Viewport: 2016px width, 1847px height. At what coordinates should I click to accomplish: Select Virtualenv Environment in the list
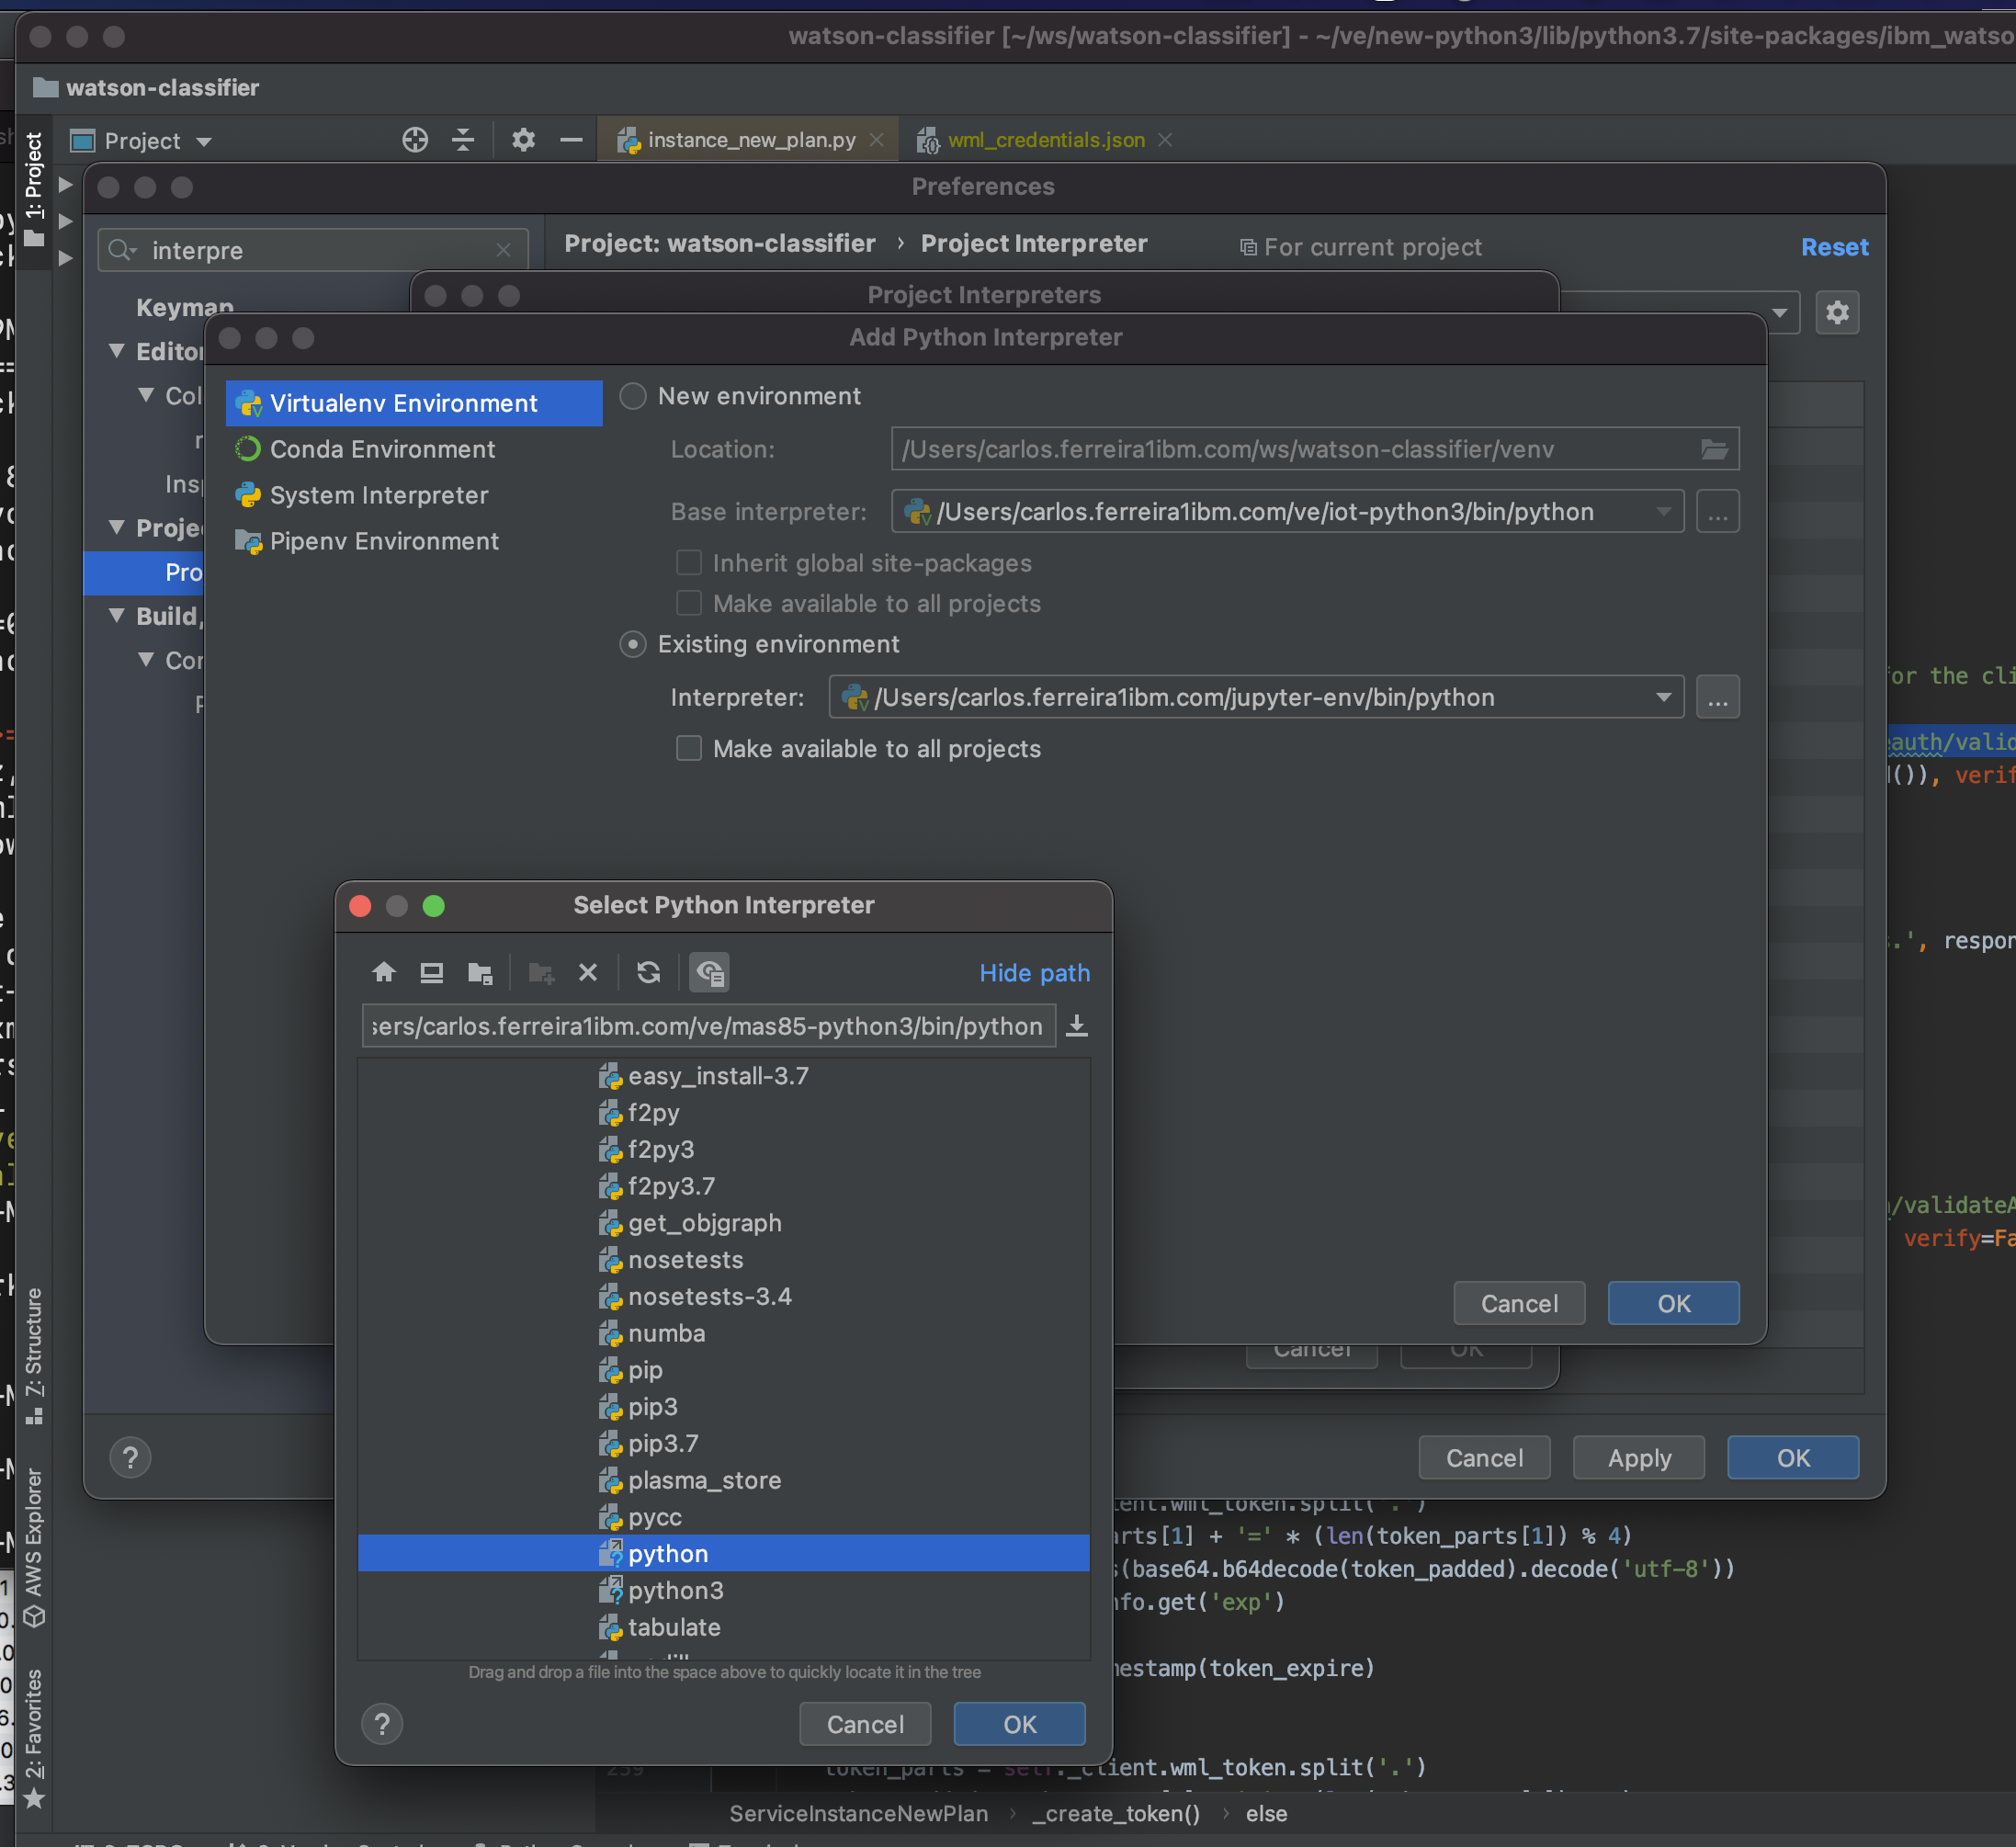click(x=414, y=403)
